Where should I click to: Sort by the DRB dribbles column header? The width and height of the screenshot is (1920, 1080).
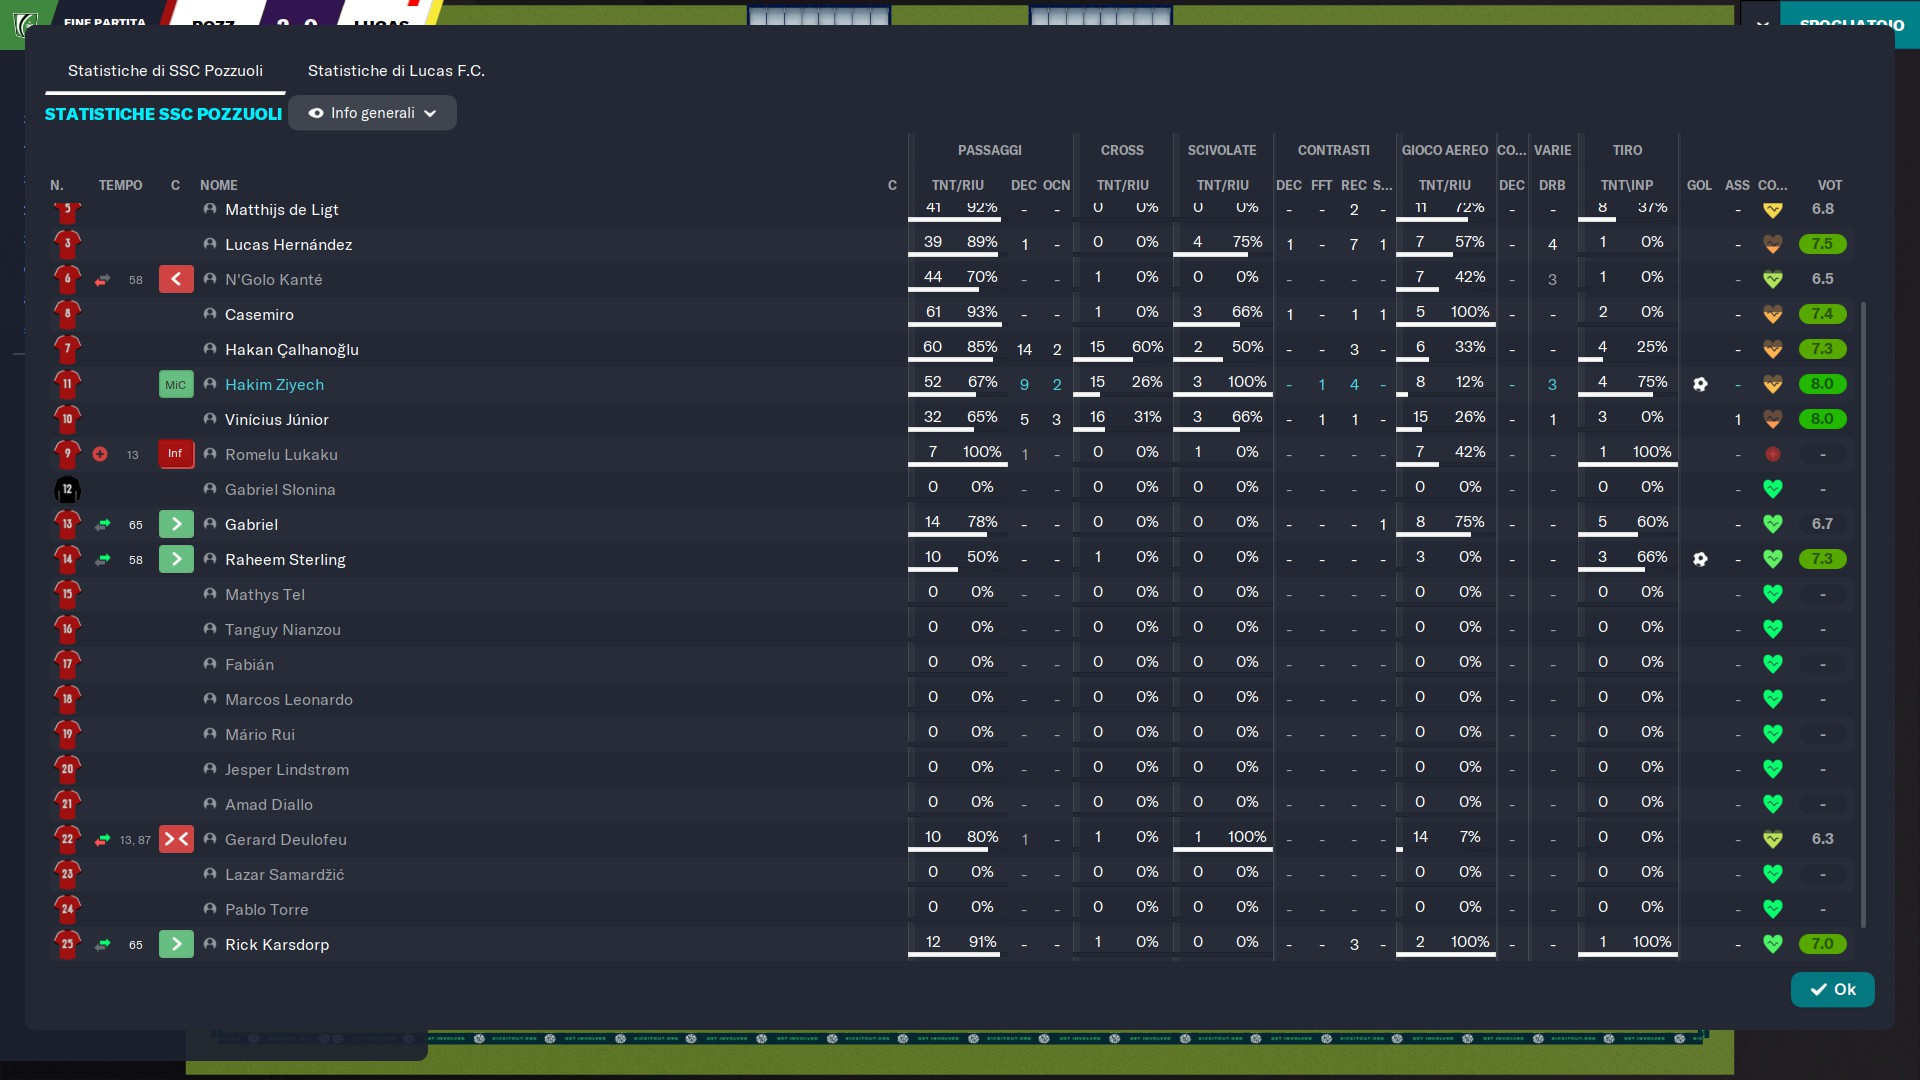click(x=1552, y=185)
